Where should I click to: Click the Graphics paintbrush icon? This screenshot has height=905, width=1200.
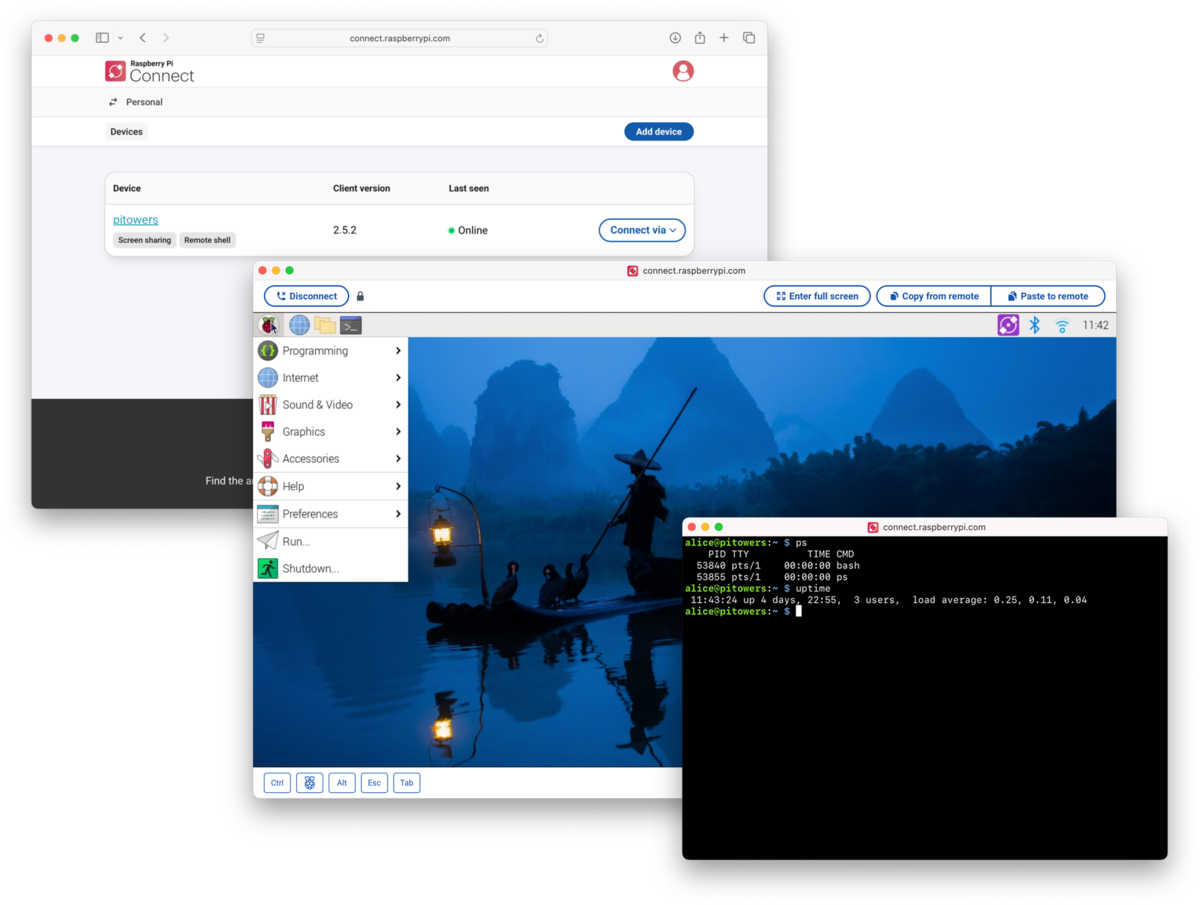tap(268, 432)
